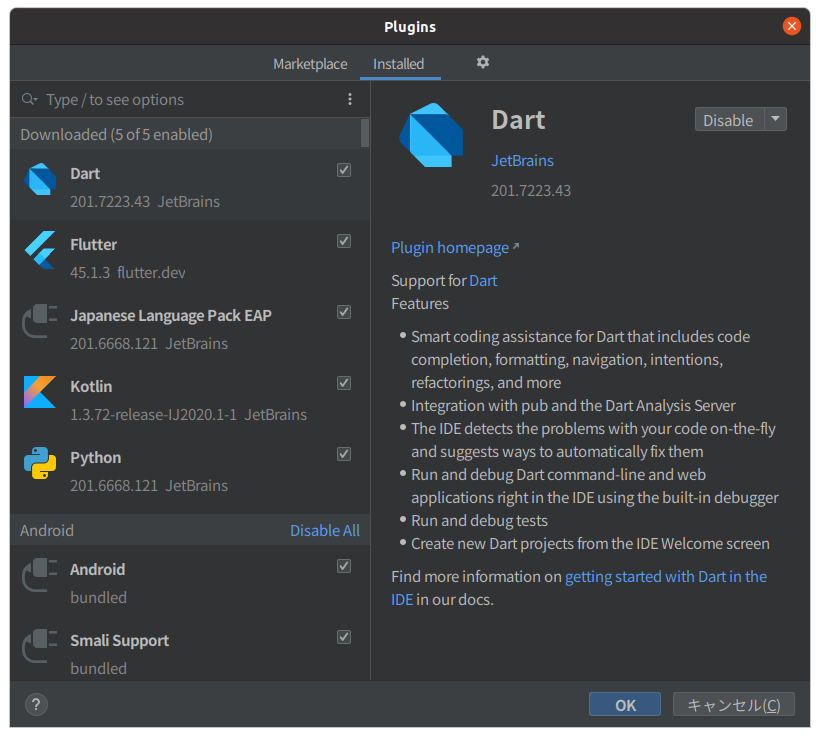This screenshot has height=737, width=820.
Task: Toggle Japanese Language Pack EAP checkbox
Action: pyautogui.click(x=344, y=312)
